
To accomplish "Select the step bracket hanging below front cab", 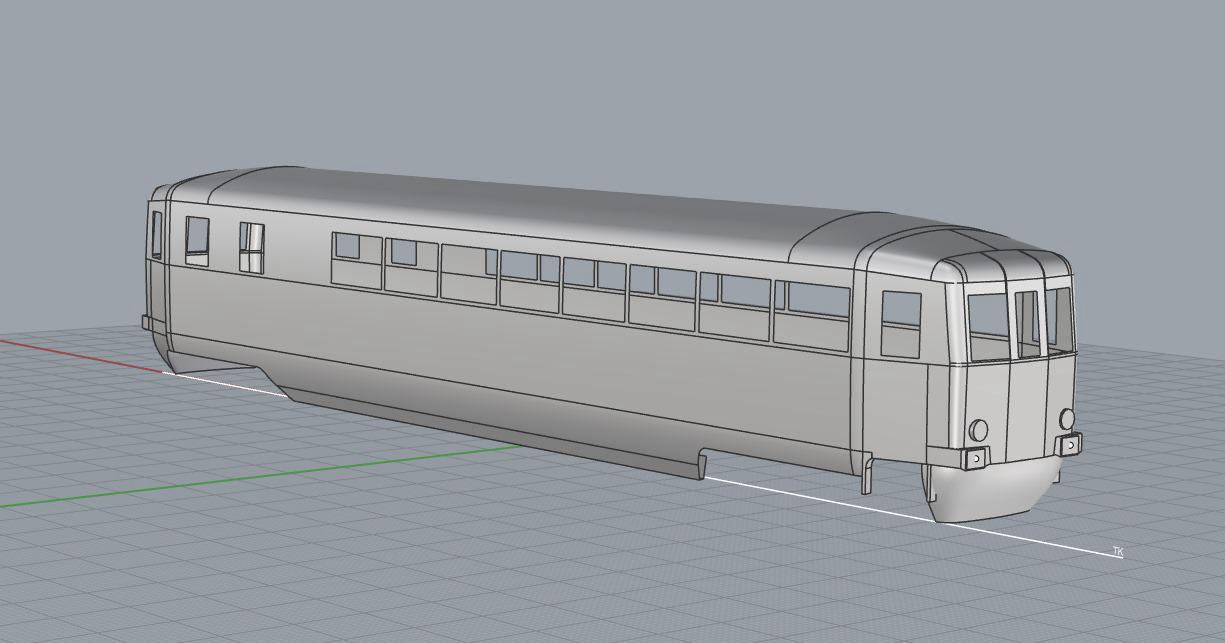I will [x=867, y=475].
